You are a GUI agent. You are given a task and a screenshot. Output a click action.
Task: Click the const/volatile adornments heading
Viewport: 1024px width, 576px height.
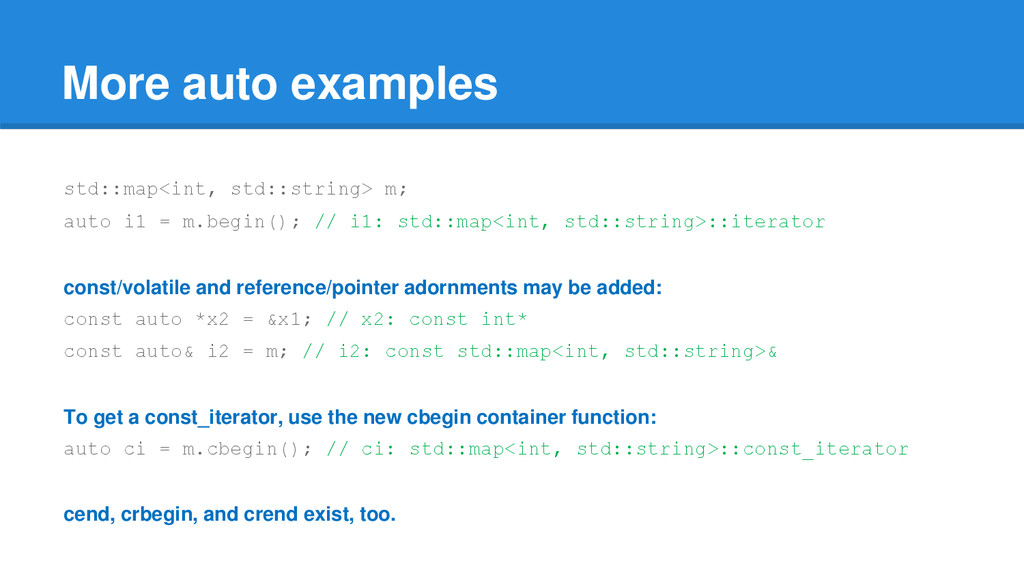point(362,288)
